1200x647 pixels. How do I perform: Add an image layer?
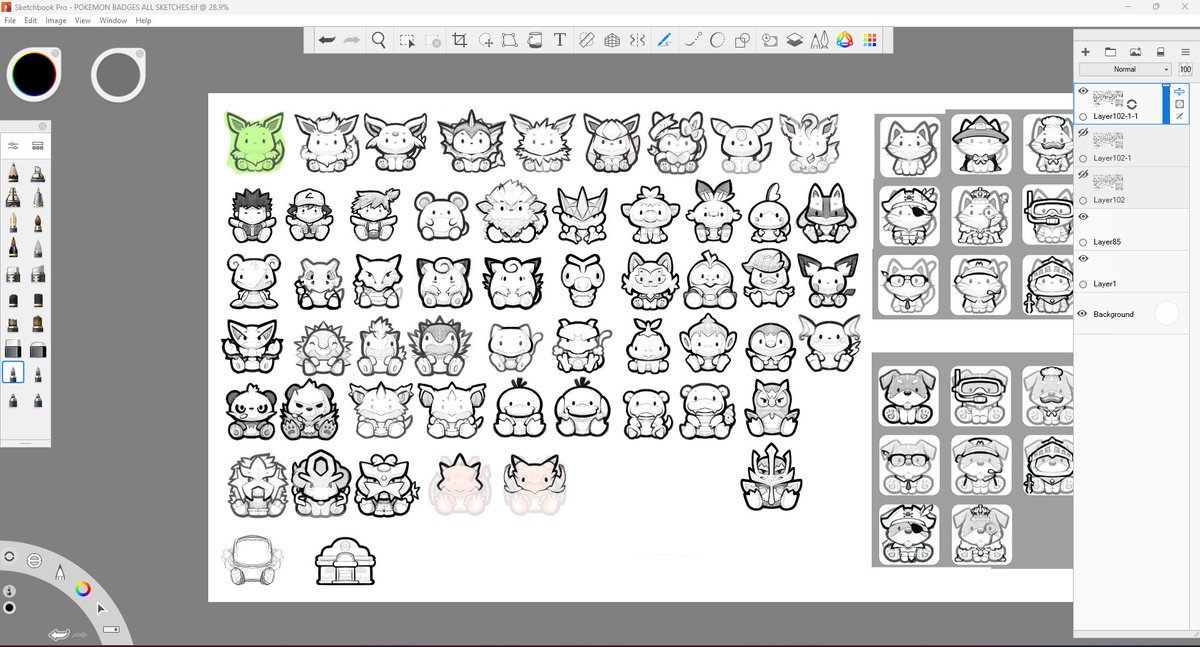(1136, 52)
